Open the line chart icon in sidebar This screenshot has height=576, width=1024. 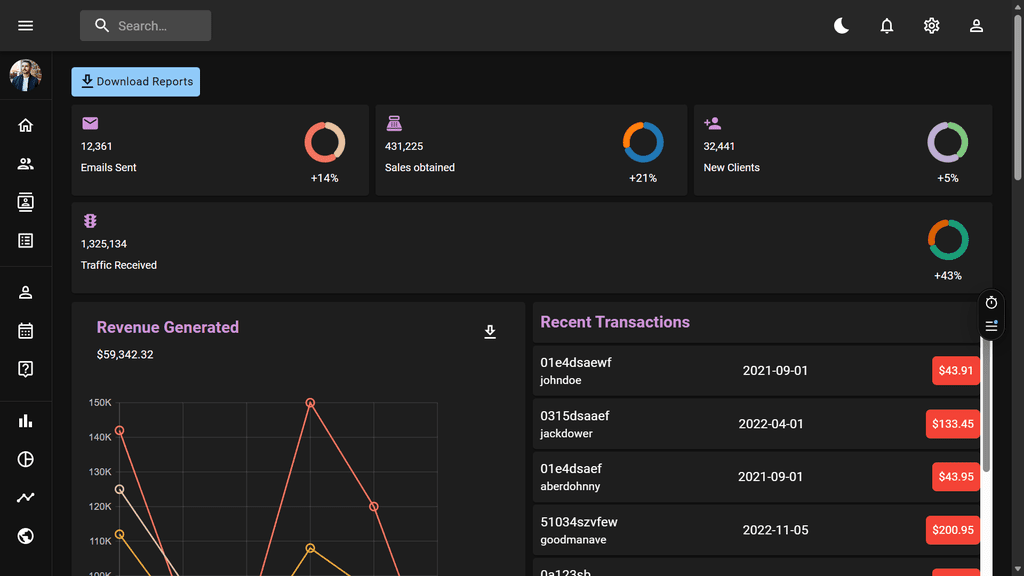[x=26, y=497]
